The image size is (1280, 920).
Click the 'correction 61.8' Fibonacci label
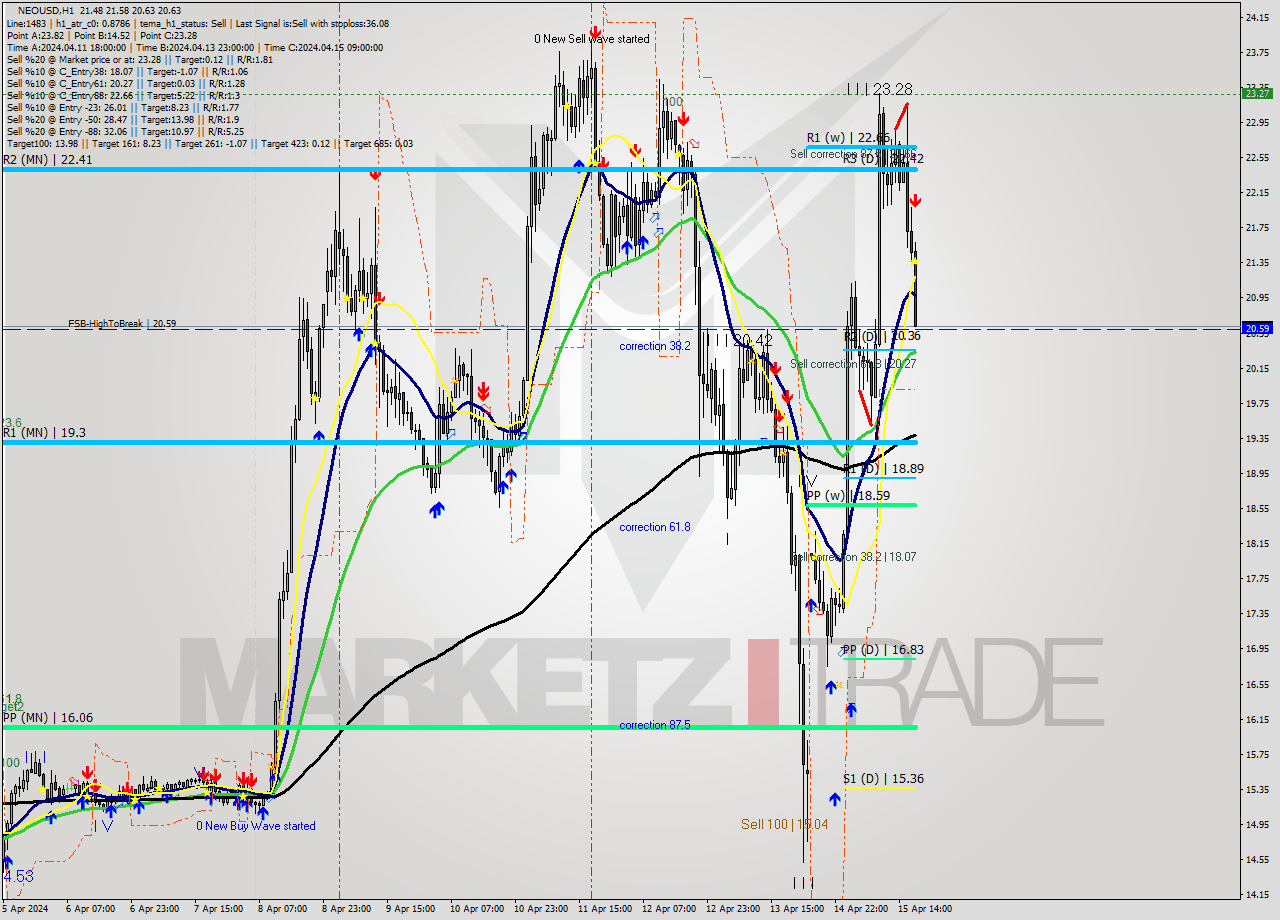point(655,527)
